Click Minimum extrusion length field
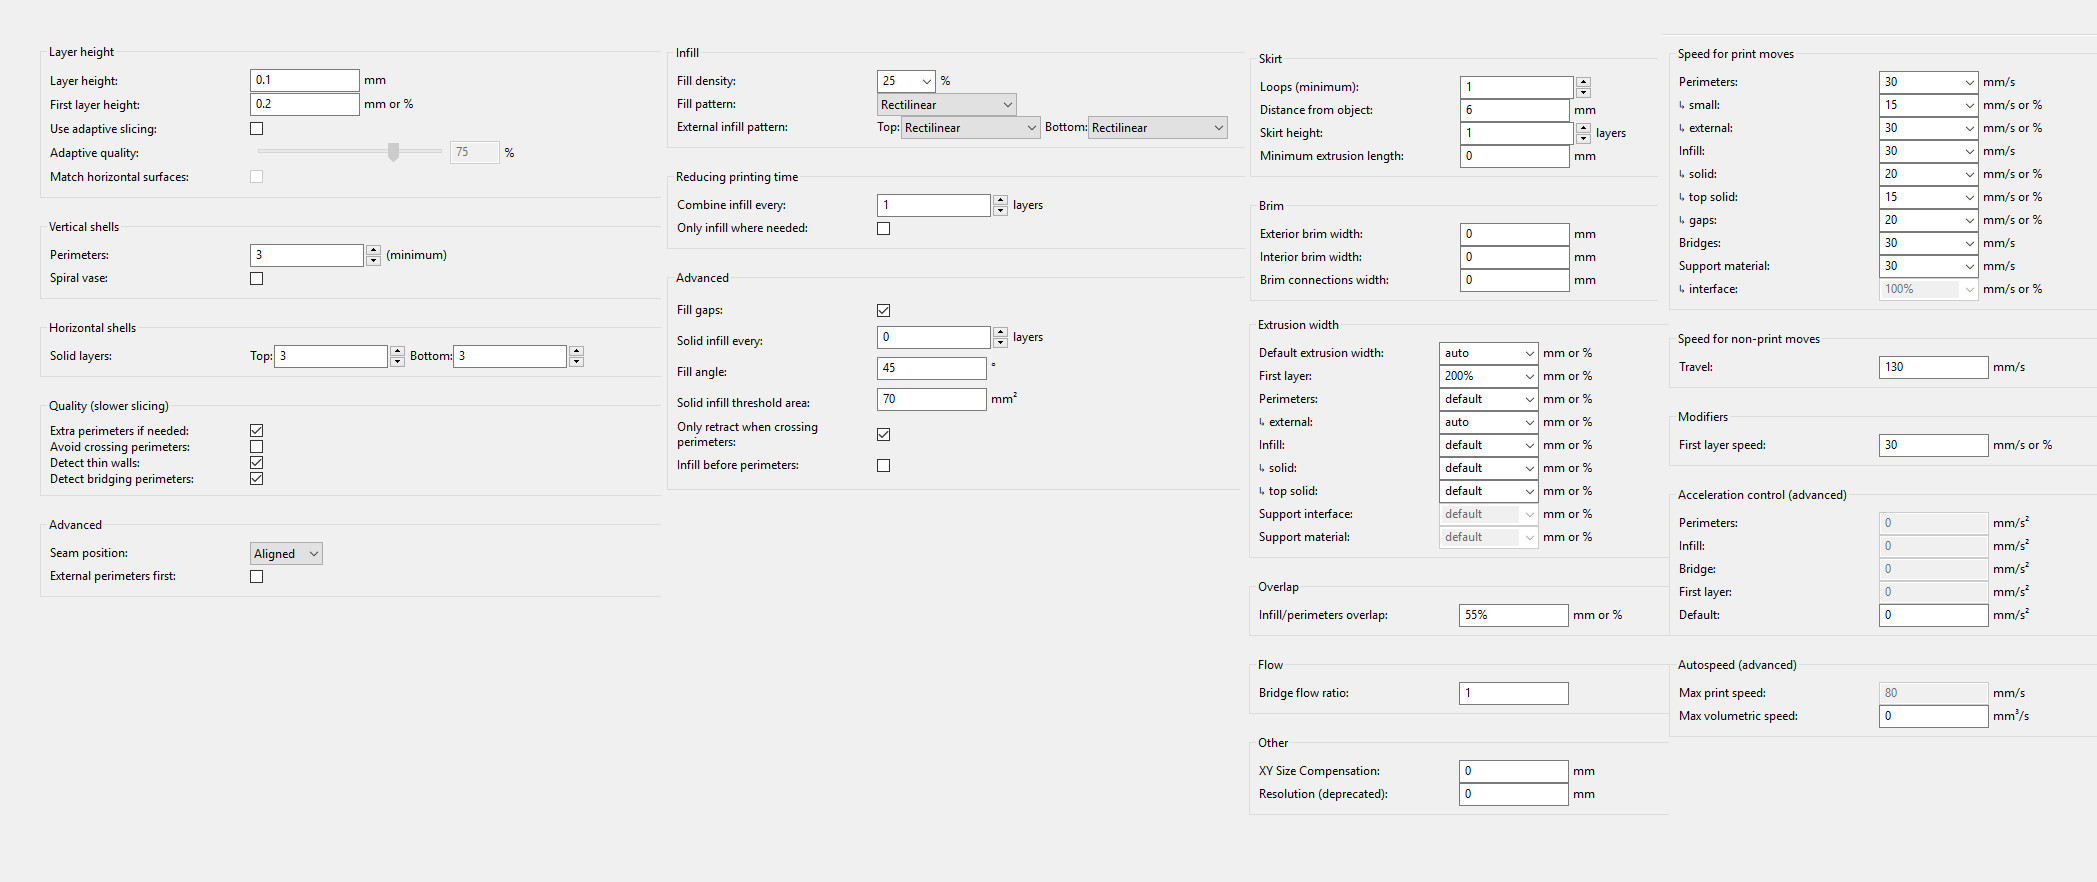The width and height of the screenshot is (2097, 882). [1515, 156]
